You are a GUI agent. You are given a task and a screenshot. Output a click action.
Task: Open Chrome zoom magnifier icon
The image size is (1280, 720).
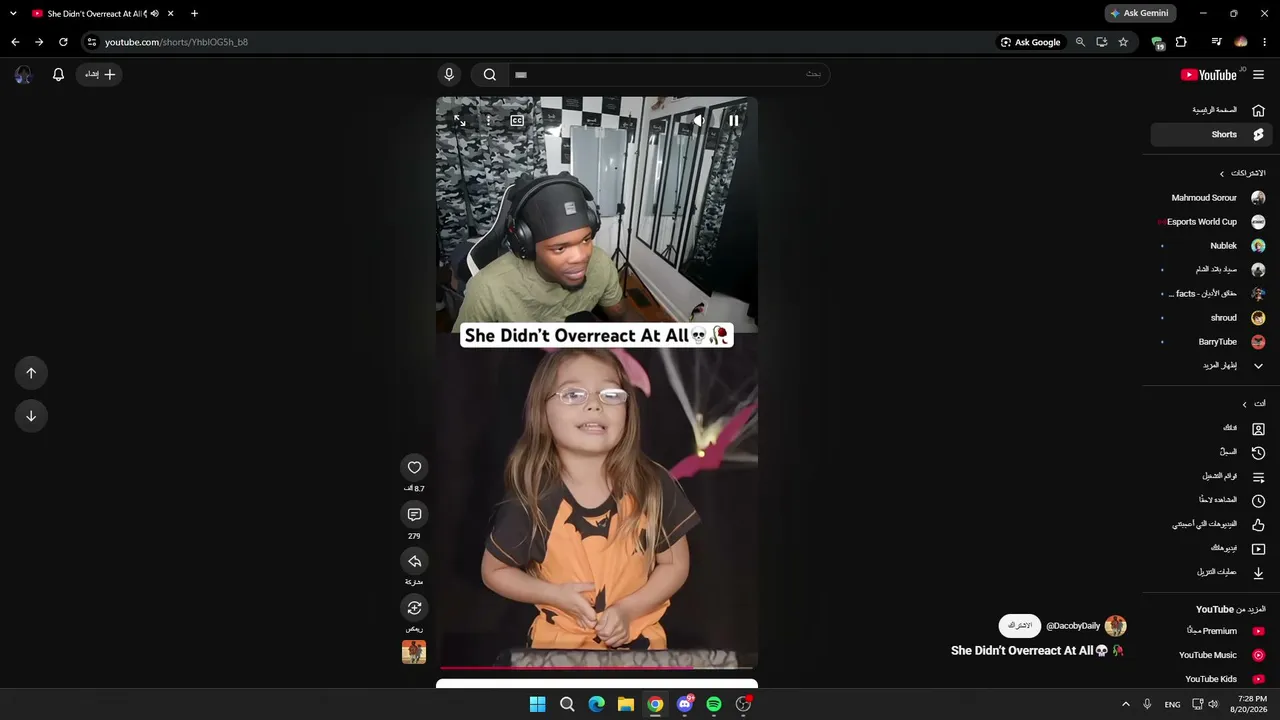point(1080,42)
